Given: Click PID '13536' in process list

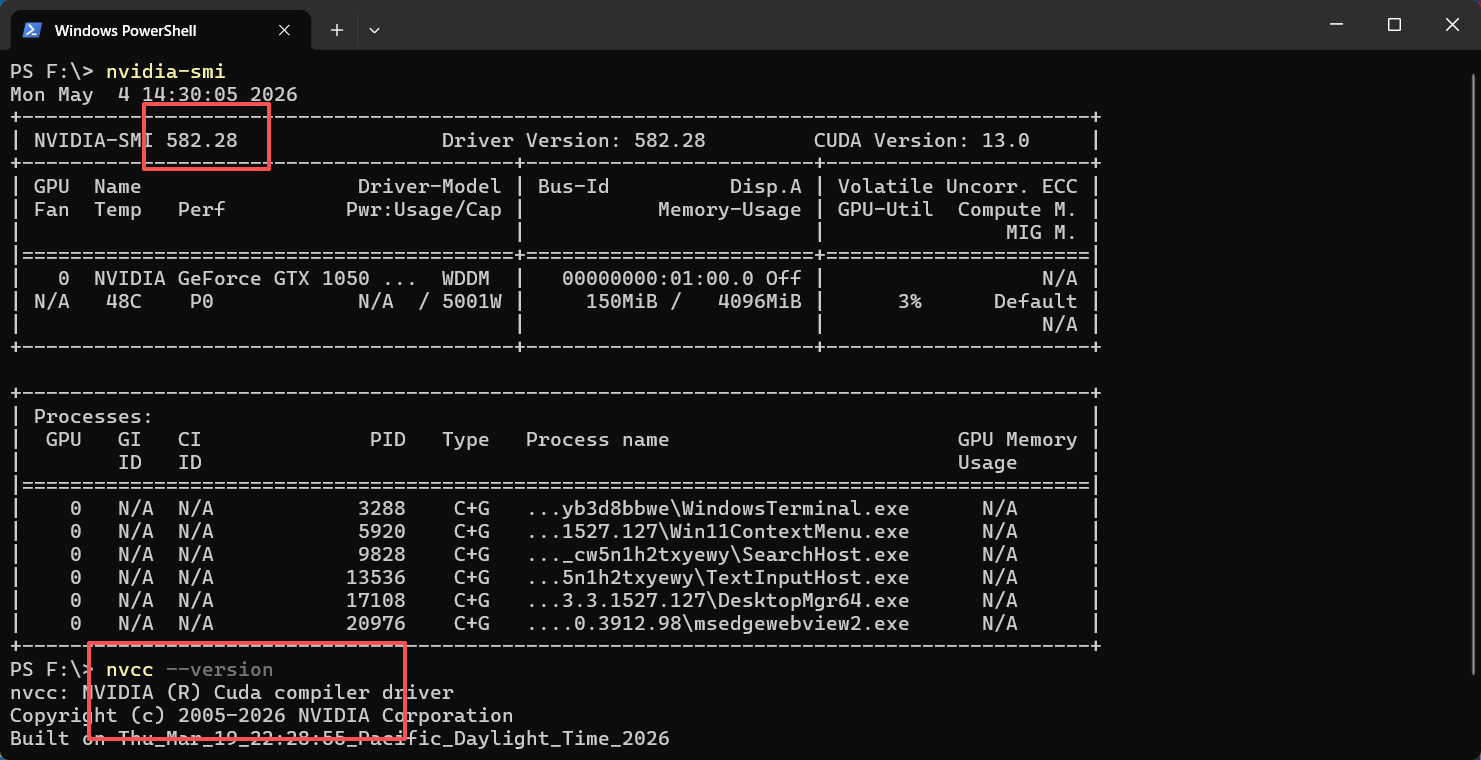Looking at the screenshot, I should (376, 577).
